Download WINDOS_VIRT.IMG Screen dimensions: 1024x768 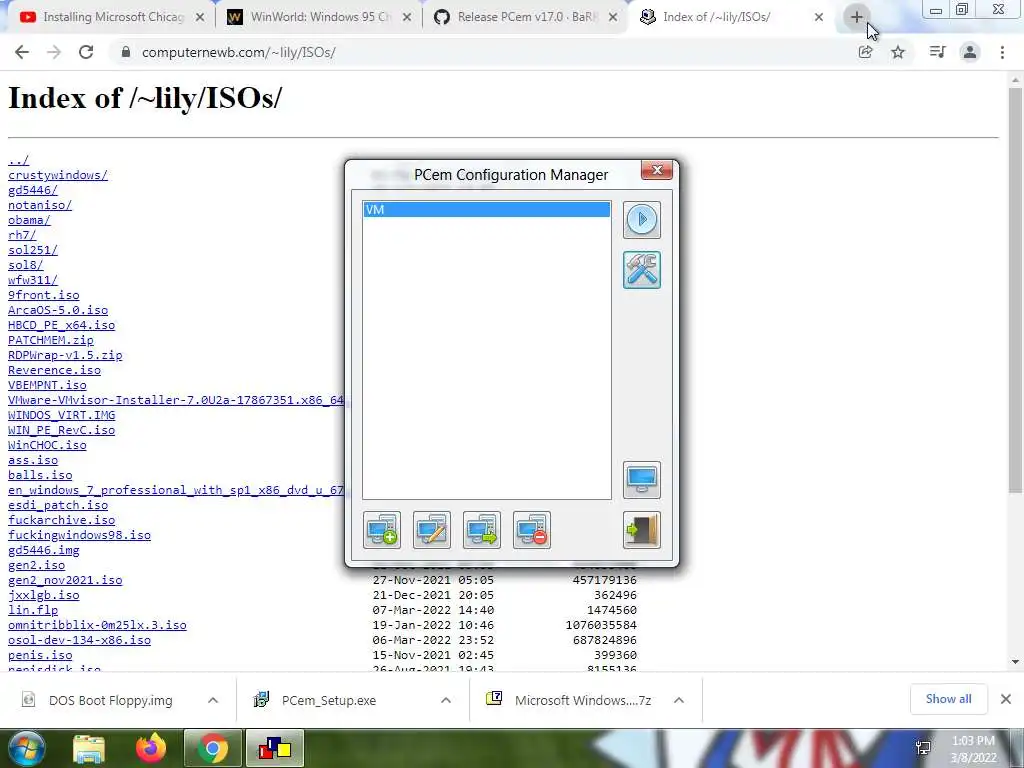(61, 415)
